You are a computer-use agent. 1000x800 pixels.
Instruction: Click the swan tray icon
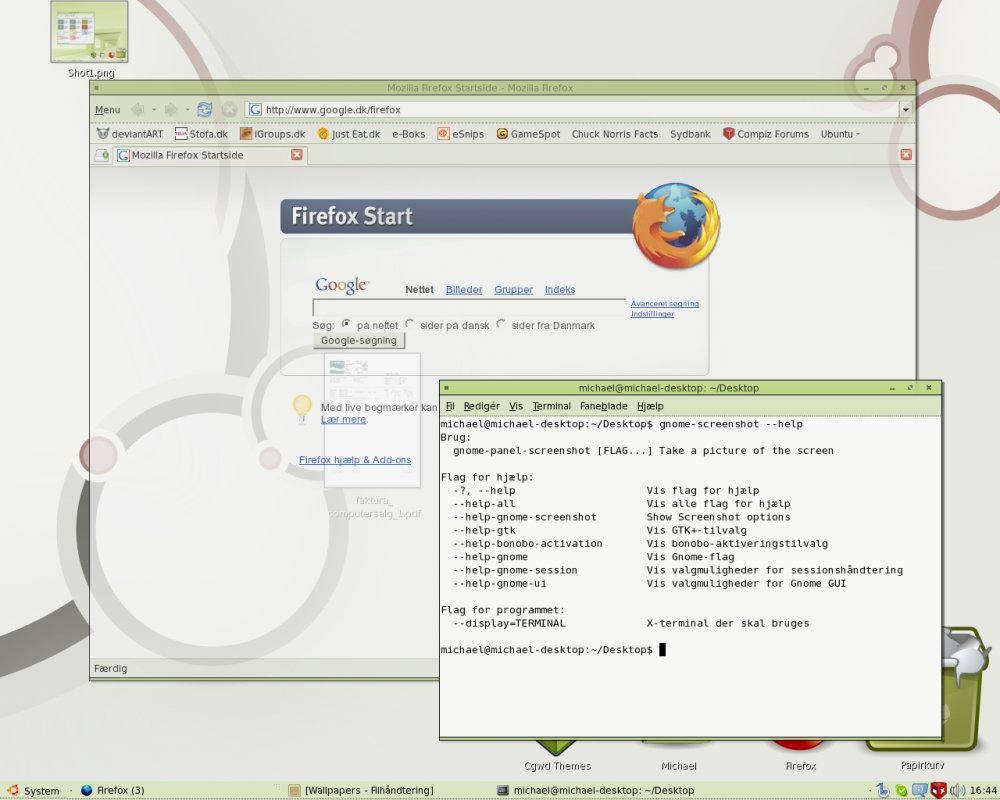[883, 790]
